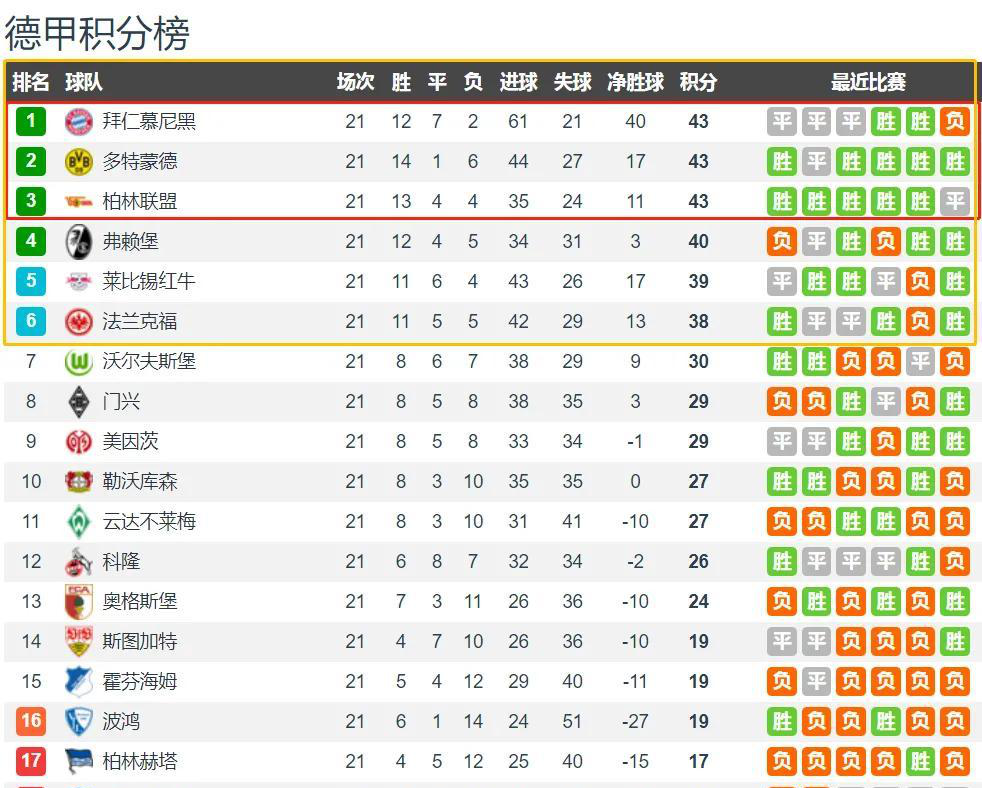Click Bayern's most recent orange 负 badge
The height and width of the screenshot is (788, 982).
tap(954, 122)
